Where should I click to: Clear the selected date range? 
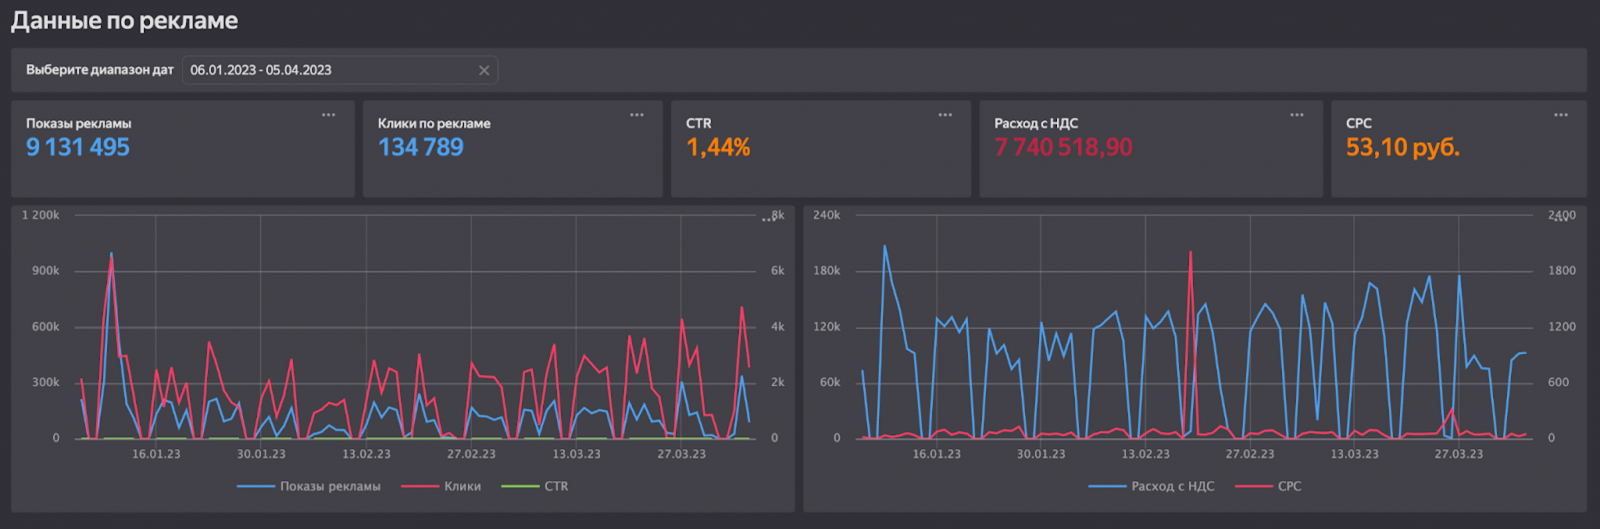(x=484, y=70)
